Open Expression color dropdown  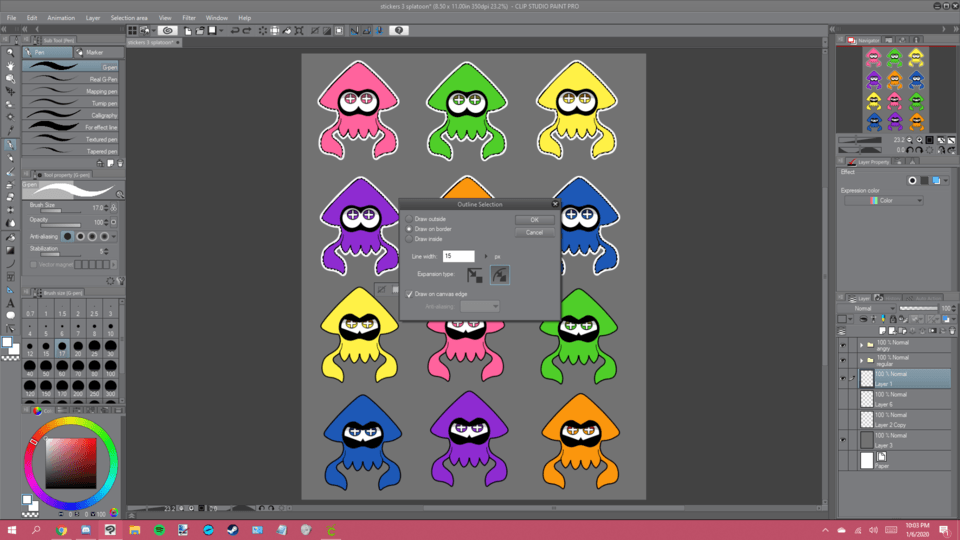tap(883, 201)
